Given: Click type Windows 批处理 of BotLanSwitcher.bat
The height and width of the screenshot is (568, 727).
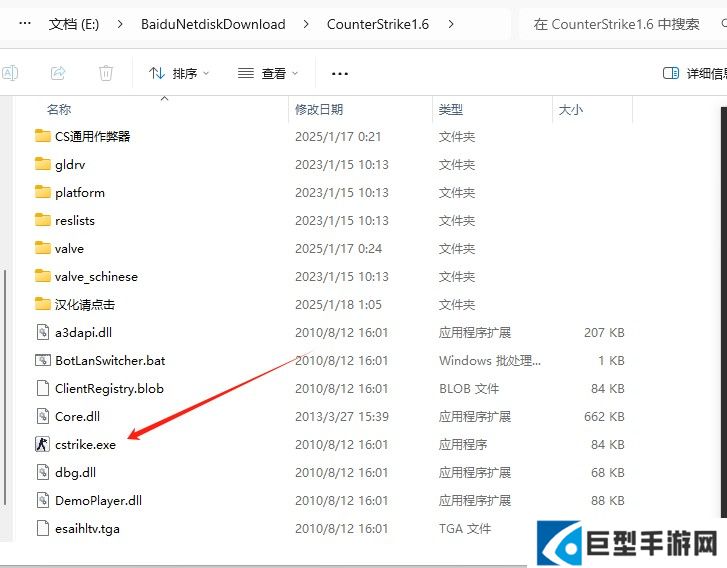Looking at the screenshot, I should click(x=490, y=360).
